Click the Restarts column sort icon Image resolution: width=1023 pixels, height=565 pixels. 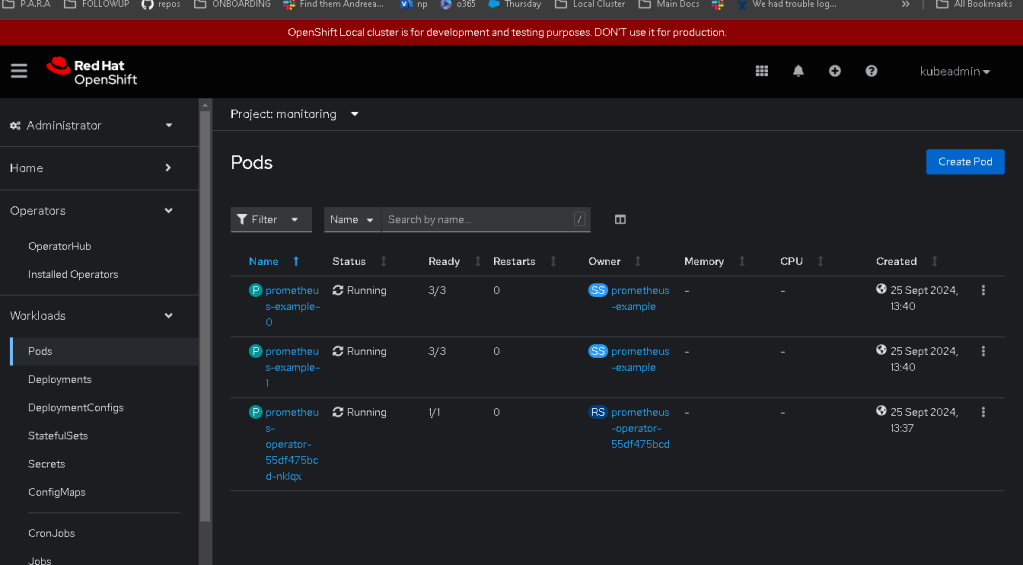553,261
